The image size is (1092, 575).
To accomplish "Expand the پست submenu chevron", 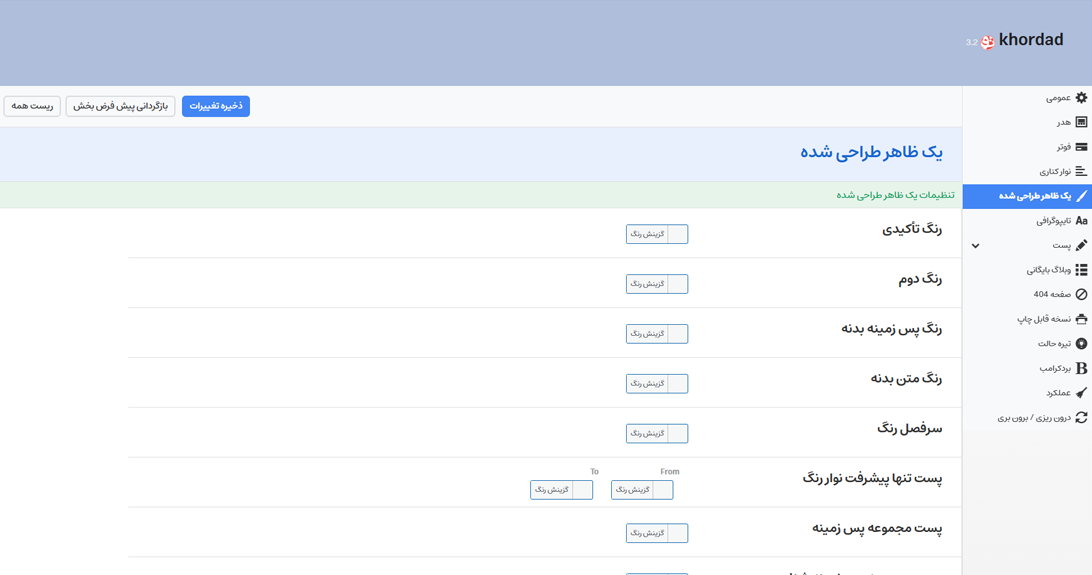I will click(x=976, y=246).
